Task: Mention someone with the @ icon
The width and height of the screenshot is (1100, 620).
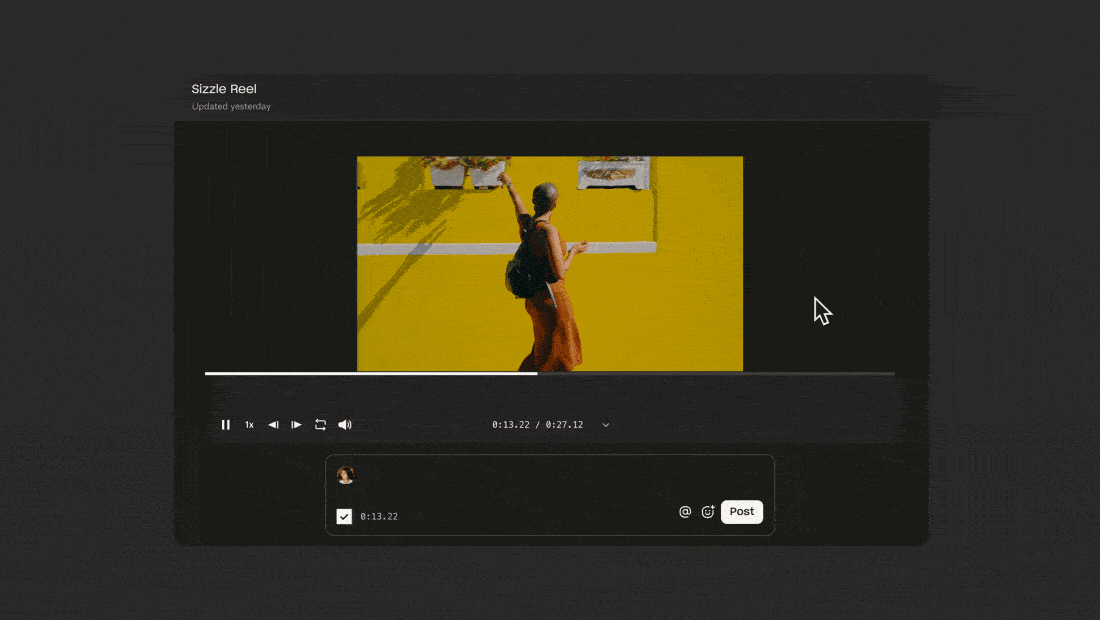Action: [685, 512]
